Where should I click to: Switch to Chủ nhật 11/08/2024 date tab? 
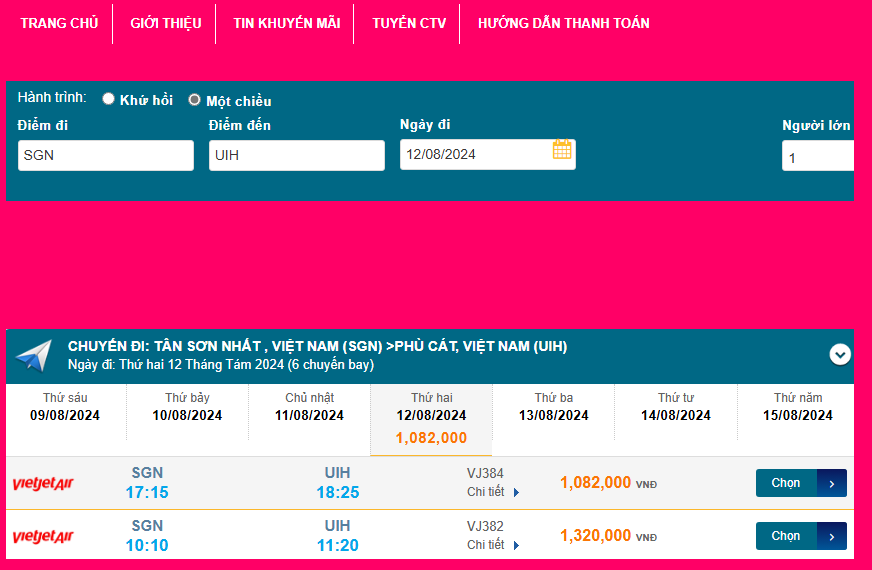click(309, 408)
